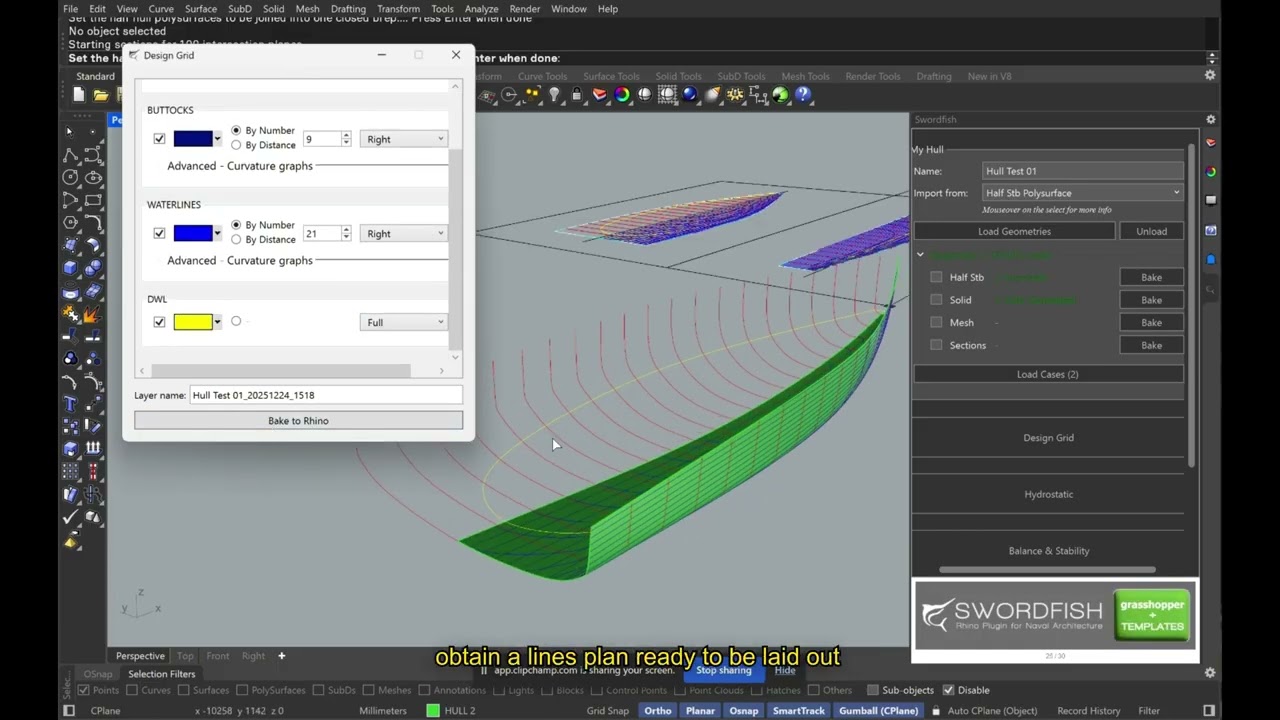Enable the Sections checkbox in Swordfish
This screenshot has width=1280, height=720.
coord(936,345)
